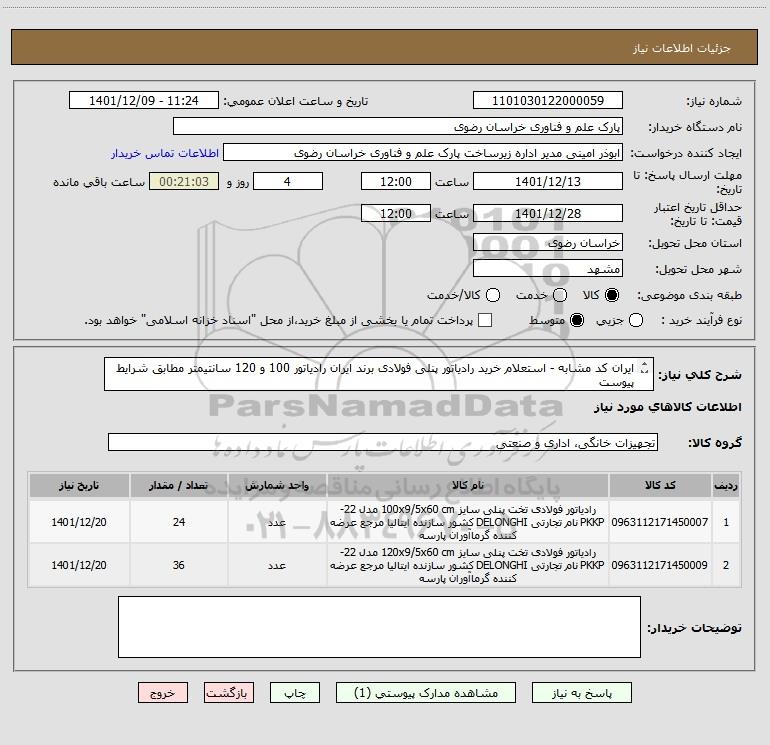
Task: Open مشاهده مدارک پیوستی (1) button
Action: click(426, 693)
